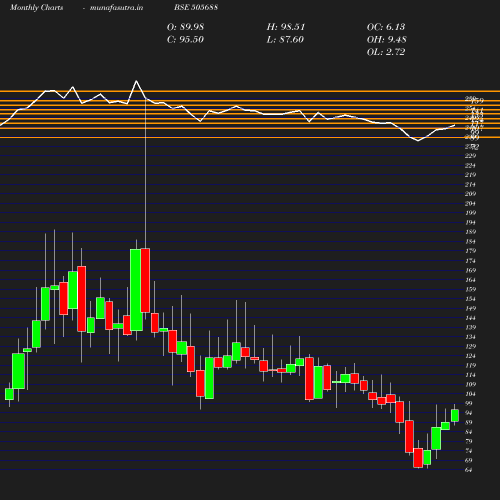Click the 'Monthly Charts' title text
500x500 pixels.
(36, 7)
